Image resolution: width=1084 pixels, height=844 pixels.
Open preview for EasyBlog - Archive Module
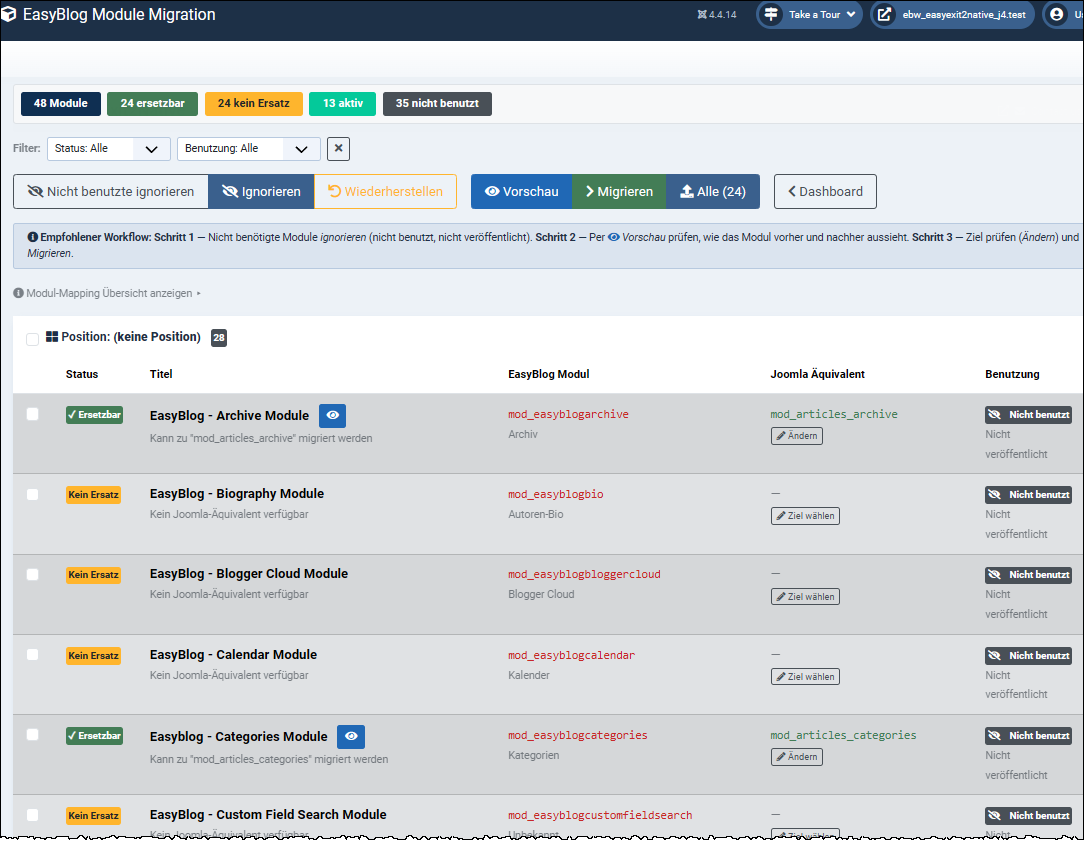point(332,415)
